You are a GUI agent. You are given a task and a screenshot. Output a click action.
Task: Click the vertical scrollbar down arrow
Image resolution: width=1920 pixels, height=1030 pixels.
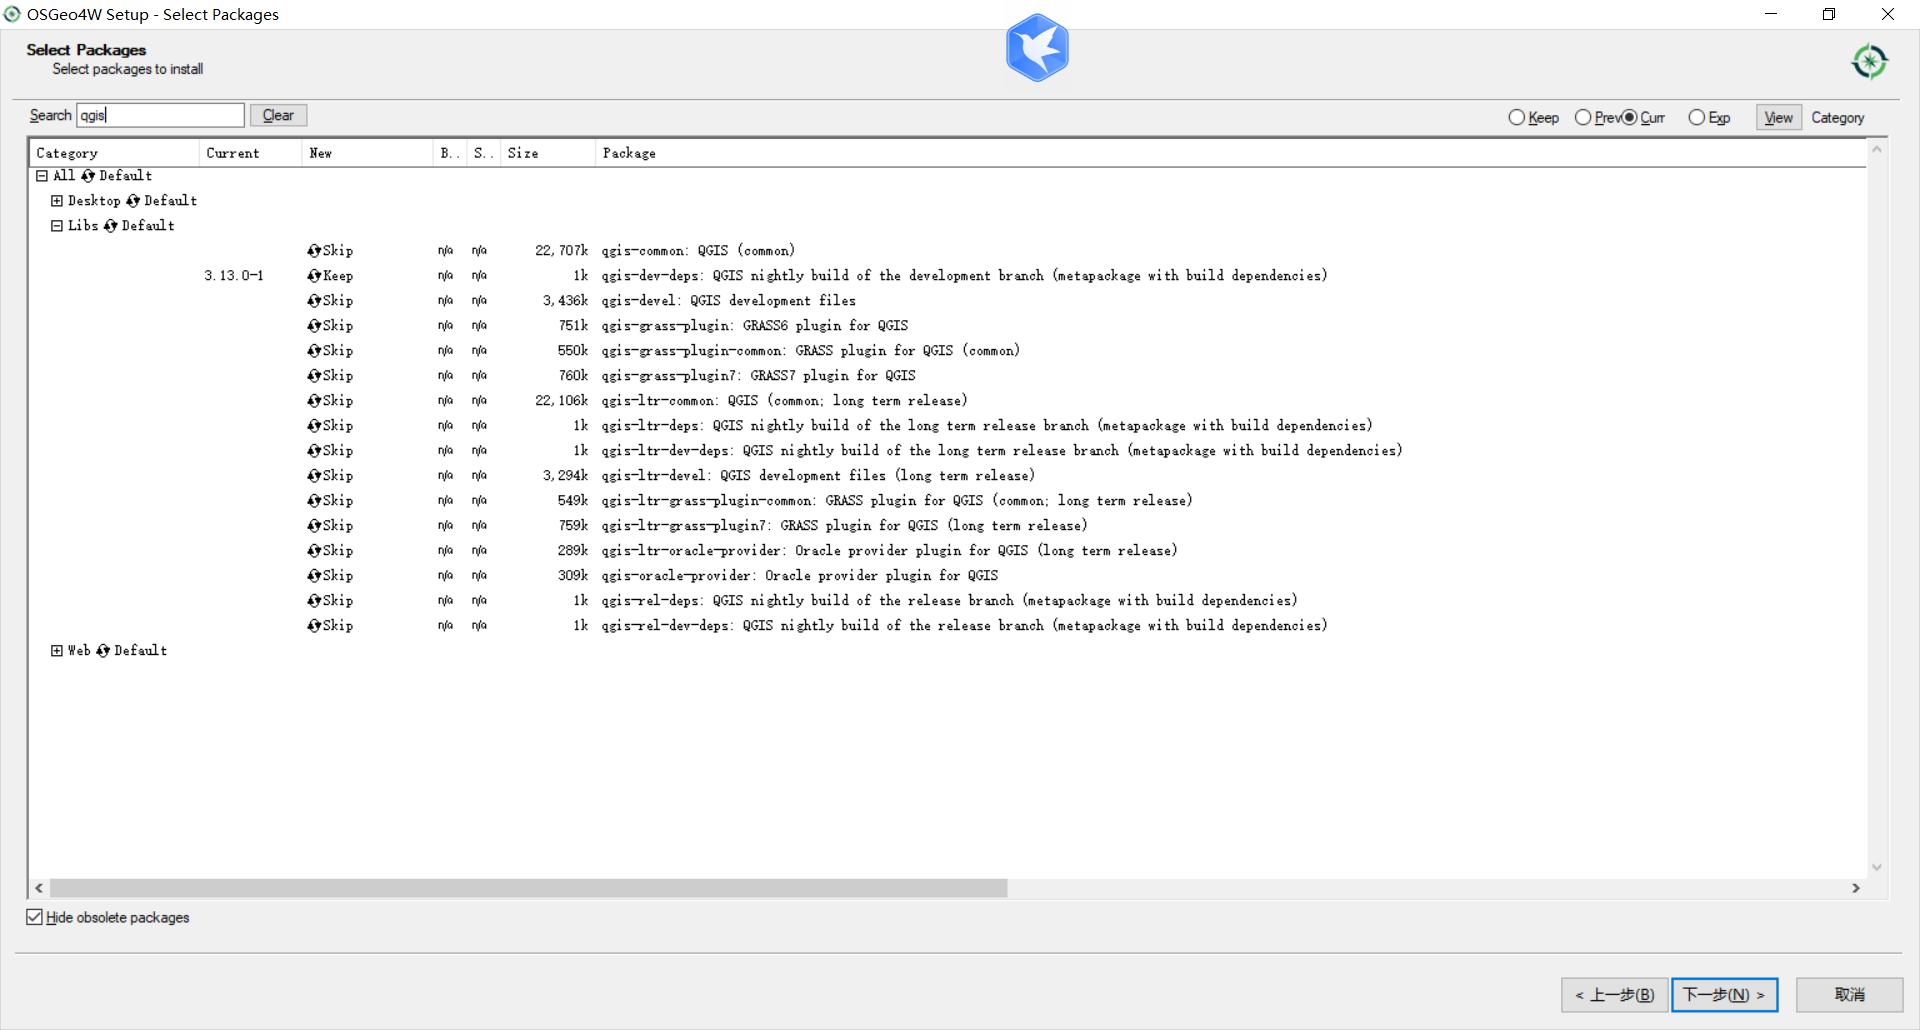pos(1877,867)
